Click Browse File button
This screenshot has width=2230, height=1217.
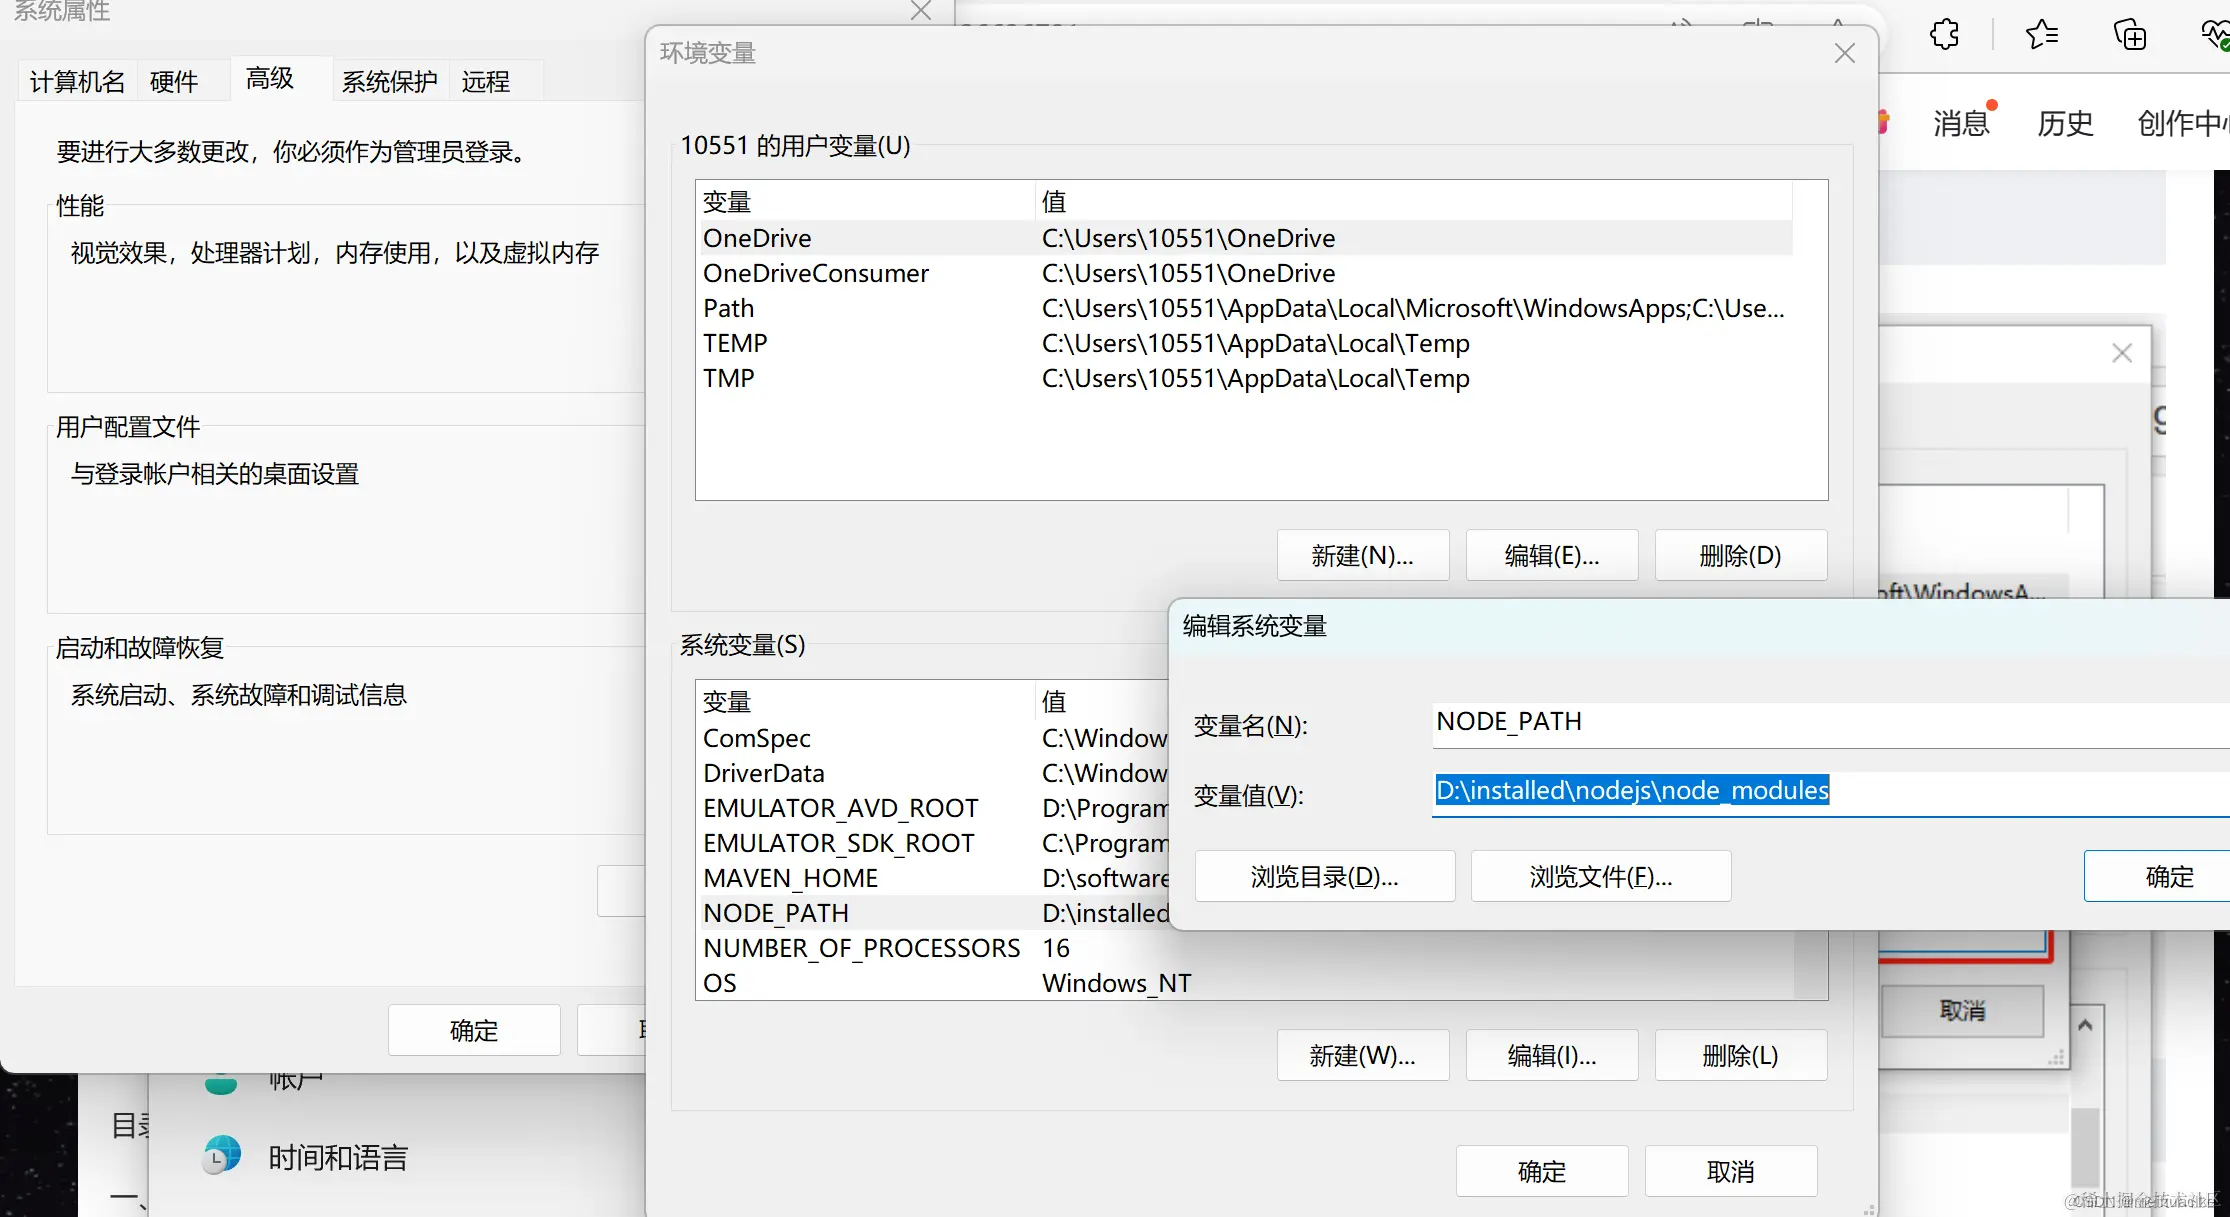[1600, 876]
